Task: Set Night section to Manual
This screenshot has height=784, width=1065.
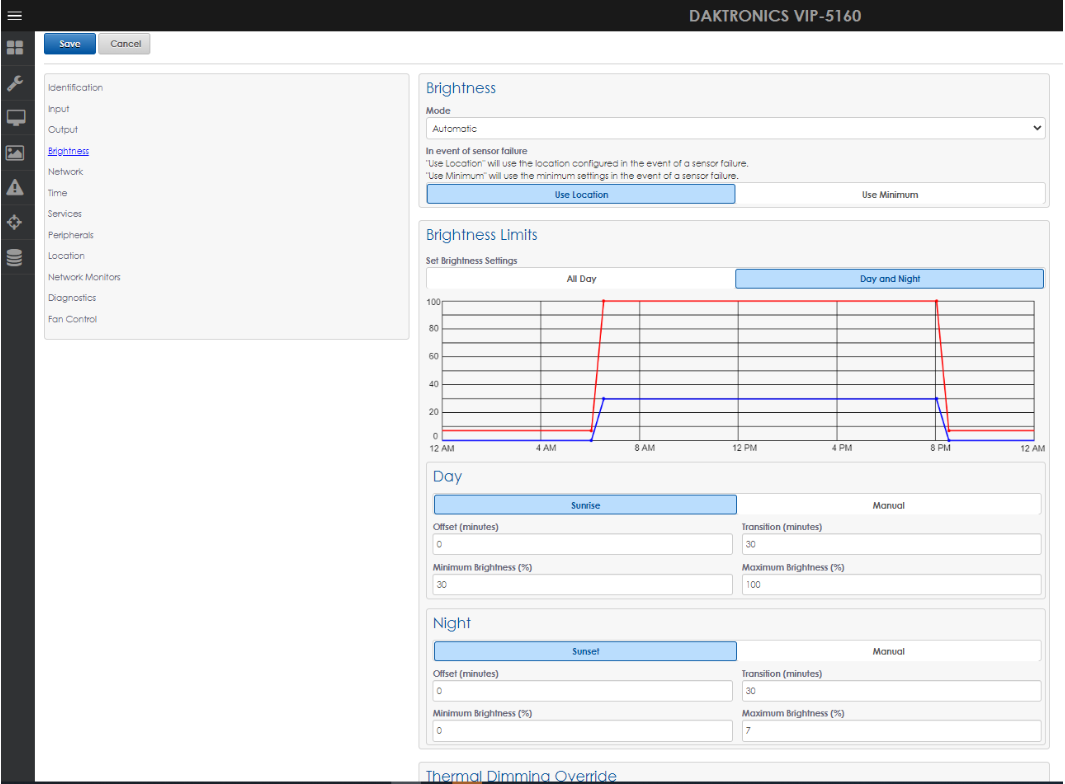Action: [888, 652]
